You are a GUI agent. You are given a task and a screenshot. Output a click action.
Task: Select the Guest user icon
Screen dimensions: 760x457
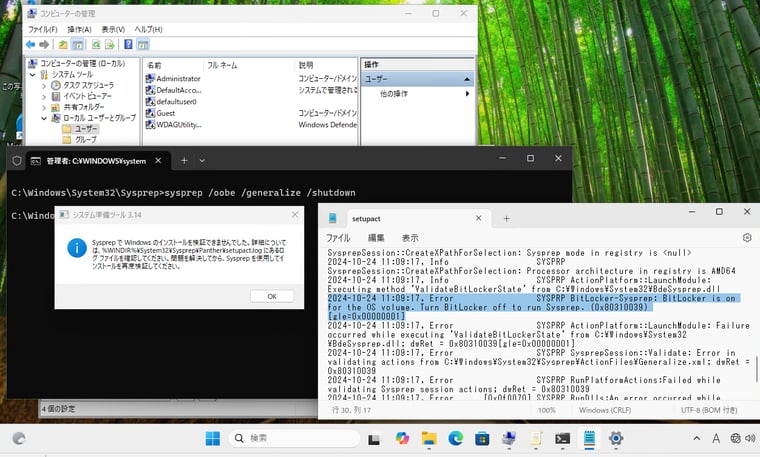[150, 113]
